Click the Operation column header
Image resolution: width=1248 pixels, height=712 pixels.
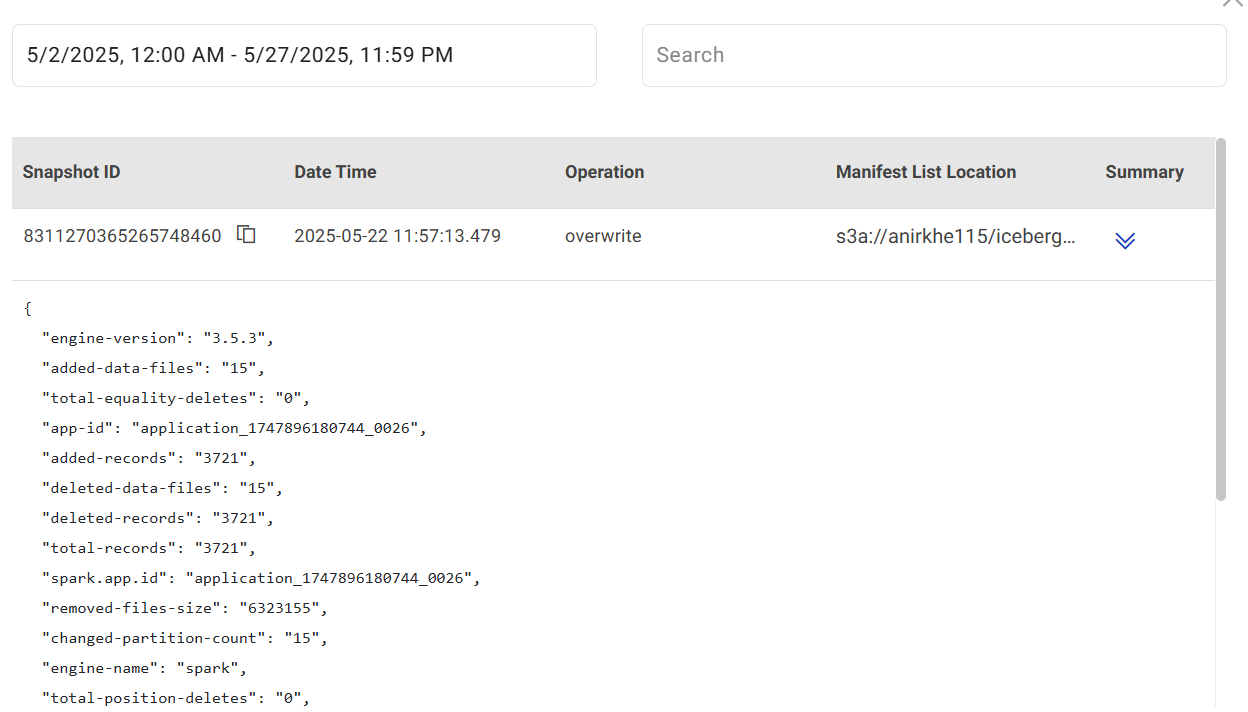point(604,172)
